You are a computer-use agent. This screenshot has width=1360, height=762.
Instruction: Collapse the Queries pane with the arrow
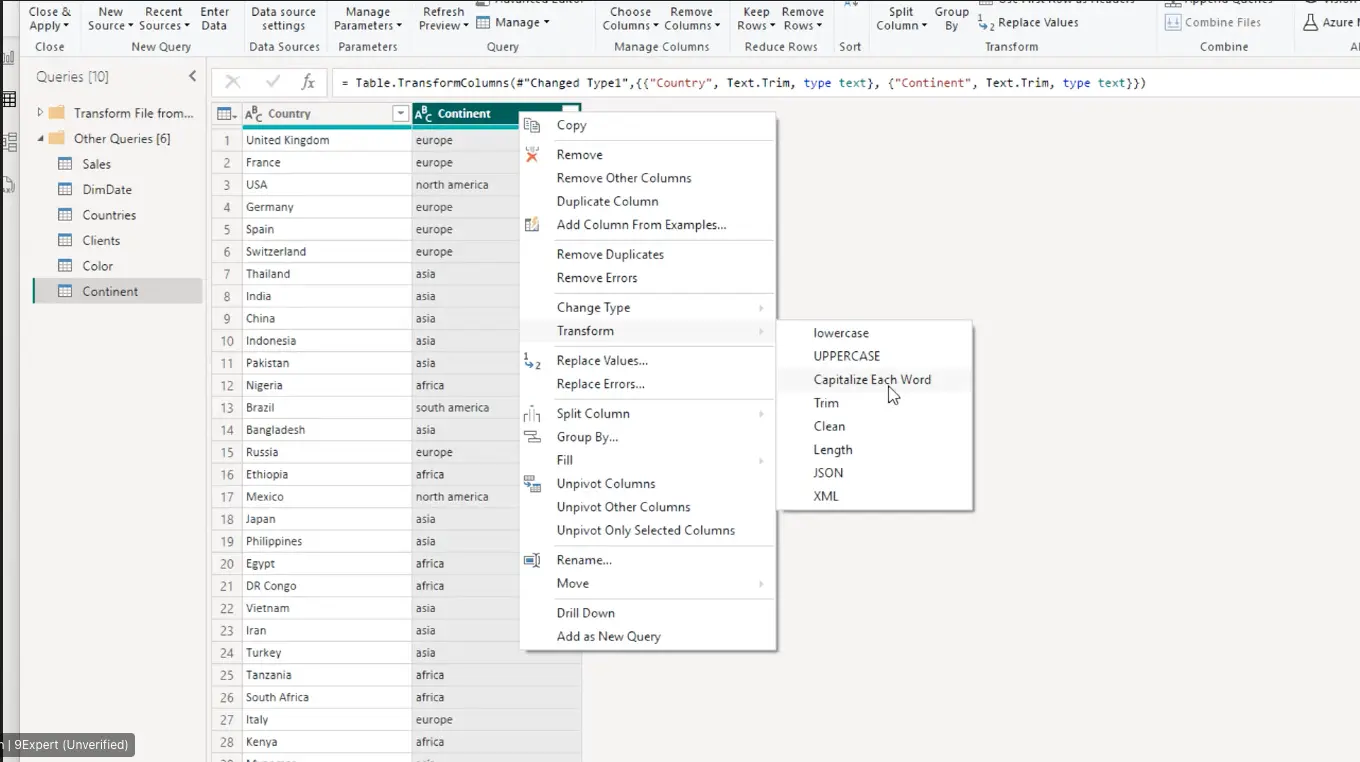(193, 77)
